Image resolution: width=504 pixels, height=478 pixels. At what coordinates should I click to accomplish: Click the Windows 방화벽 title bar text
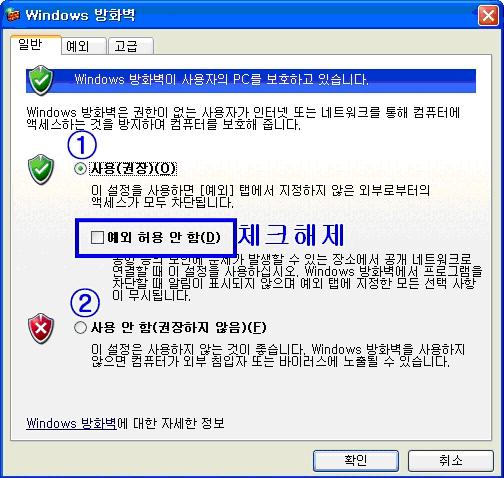[80, 15]
